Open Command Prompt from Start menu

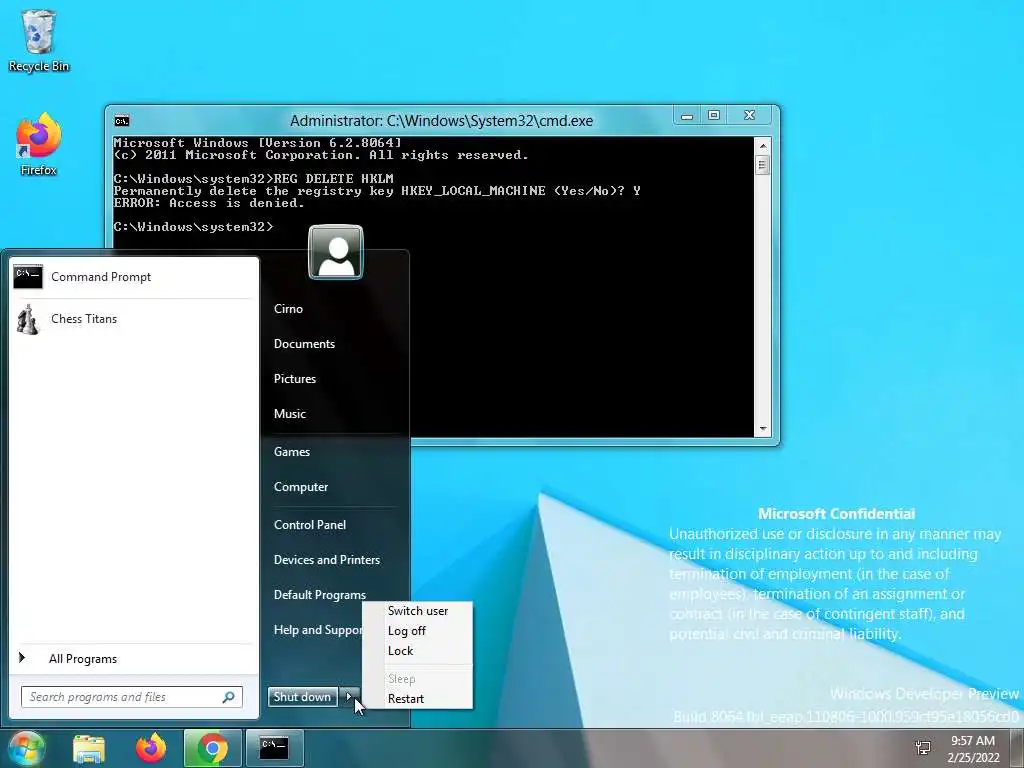[133, 277]
